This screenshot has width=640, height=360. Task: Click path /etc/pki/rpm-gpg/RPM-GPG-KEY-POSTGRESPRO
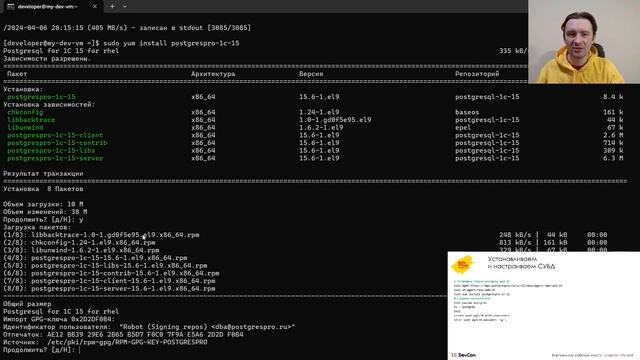point(127,342)
